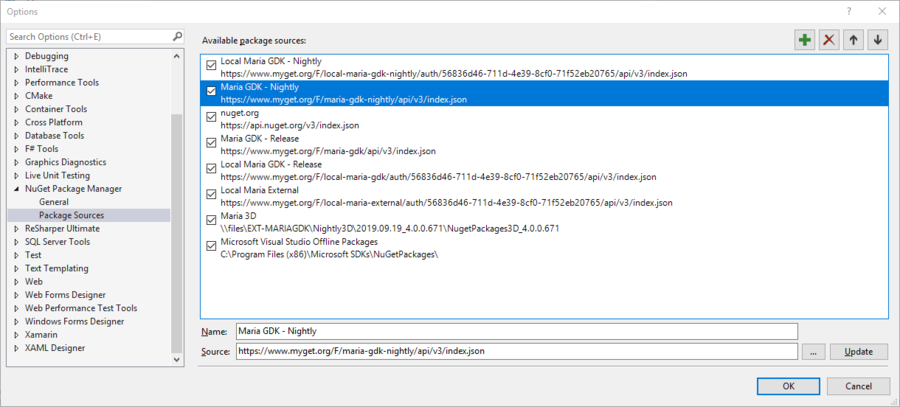Close the Options dialog window
This screenshot has height=407, width=900.
pyautogui.click(x=882, y=11)
